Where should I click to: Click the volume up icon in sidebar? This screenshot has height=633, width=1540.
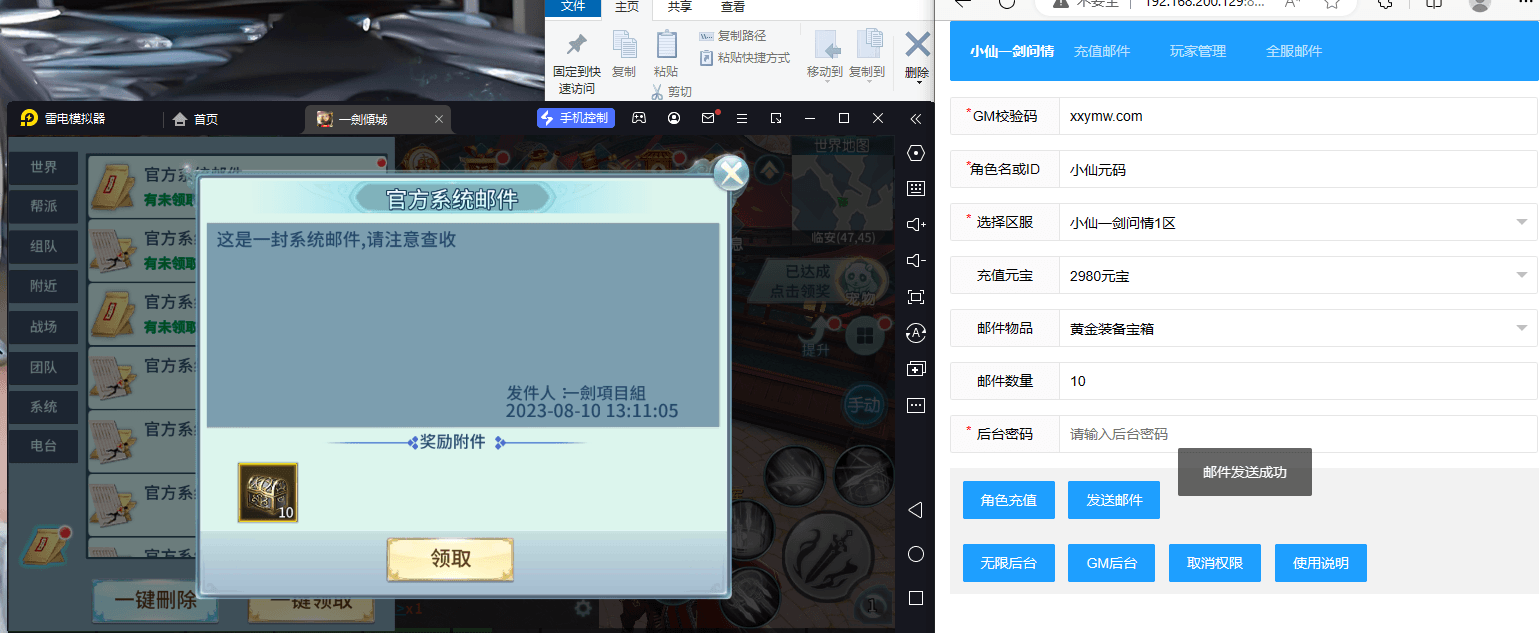click(x=915, y=225)
